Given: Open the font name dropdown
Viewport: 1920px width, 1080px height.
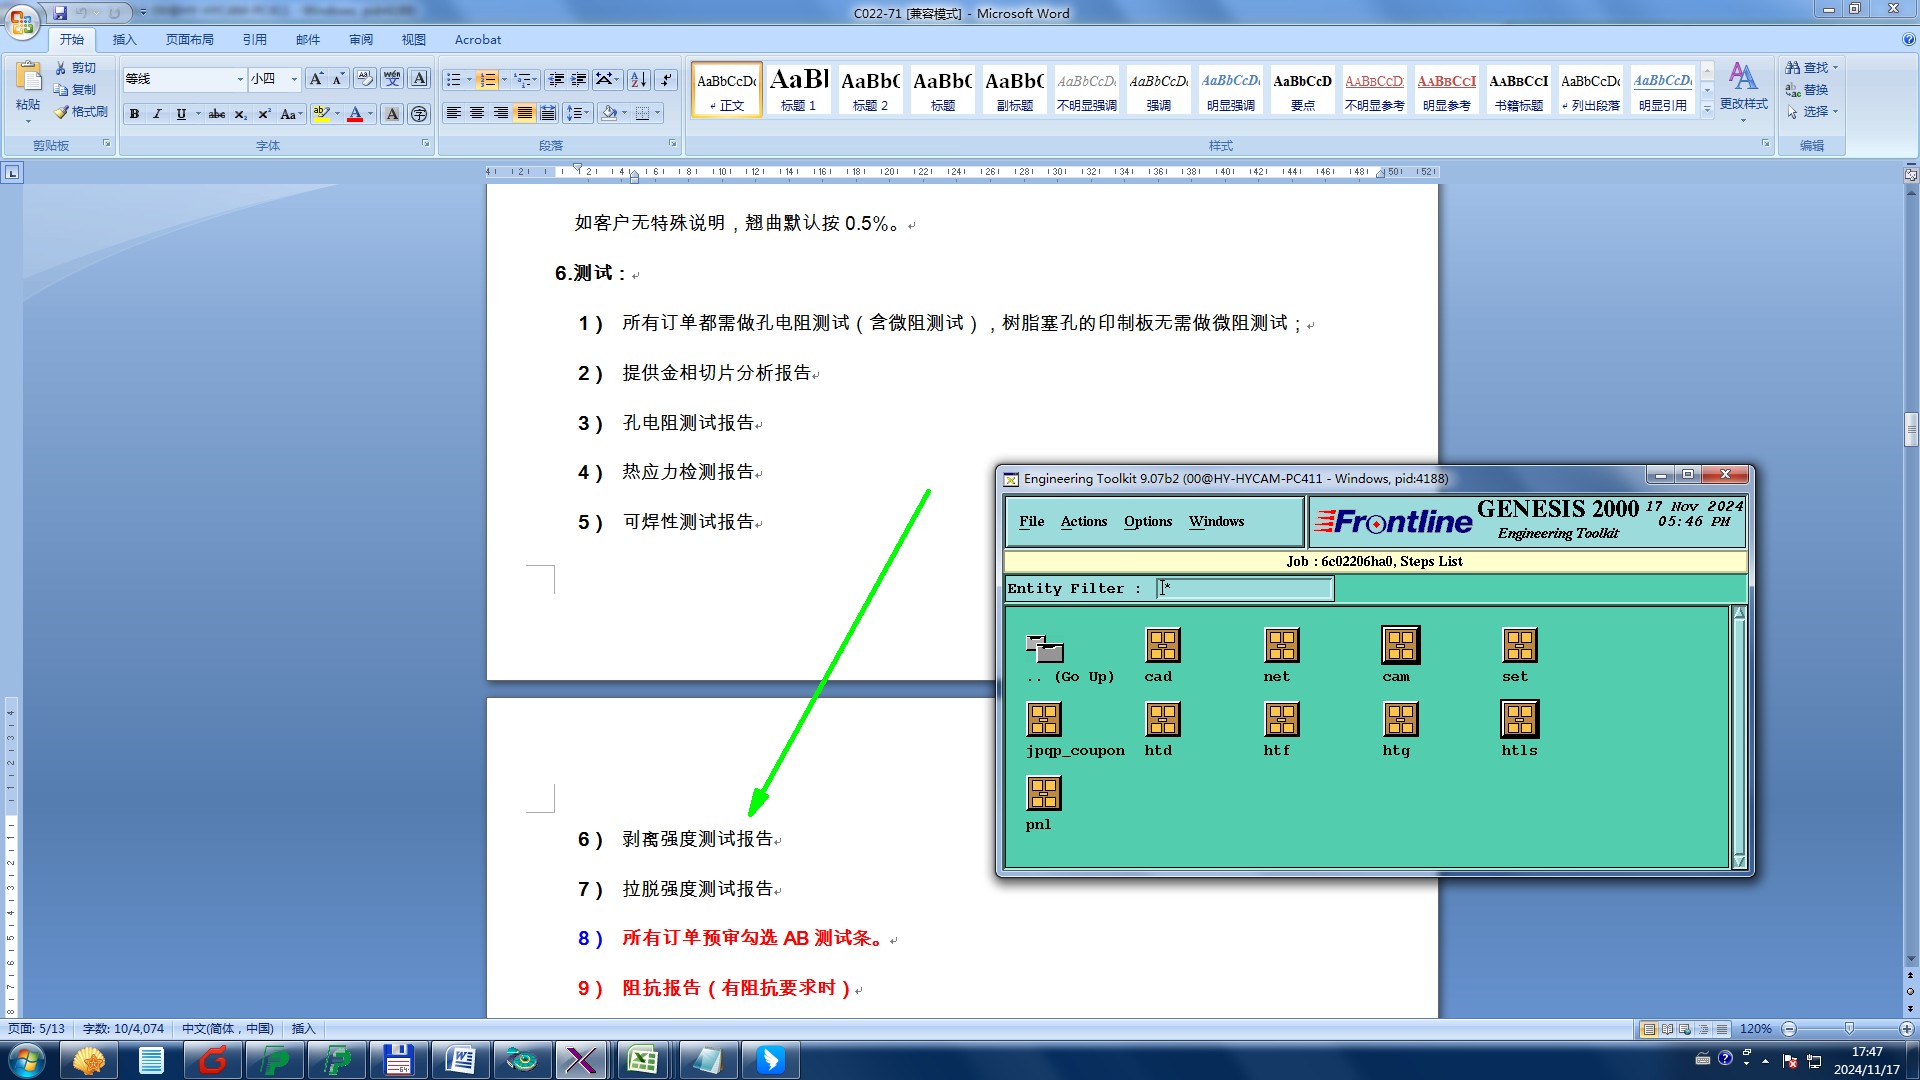Looking at the screenshot, I should pyautogui.click(x=240, y=80).
